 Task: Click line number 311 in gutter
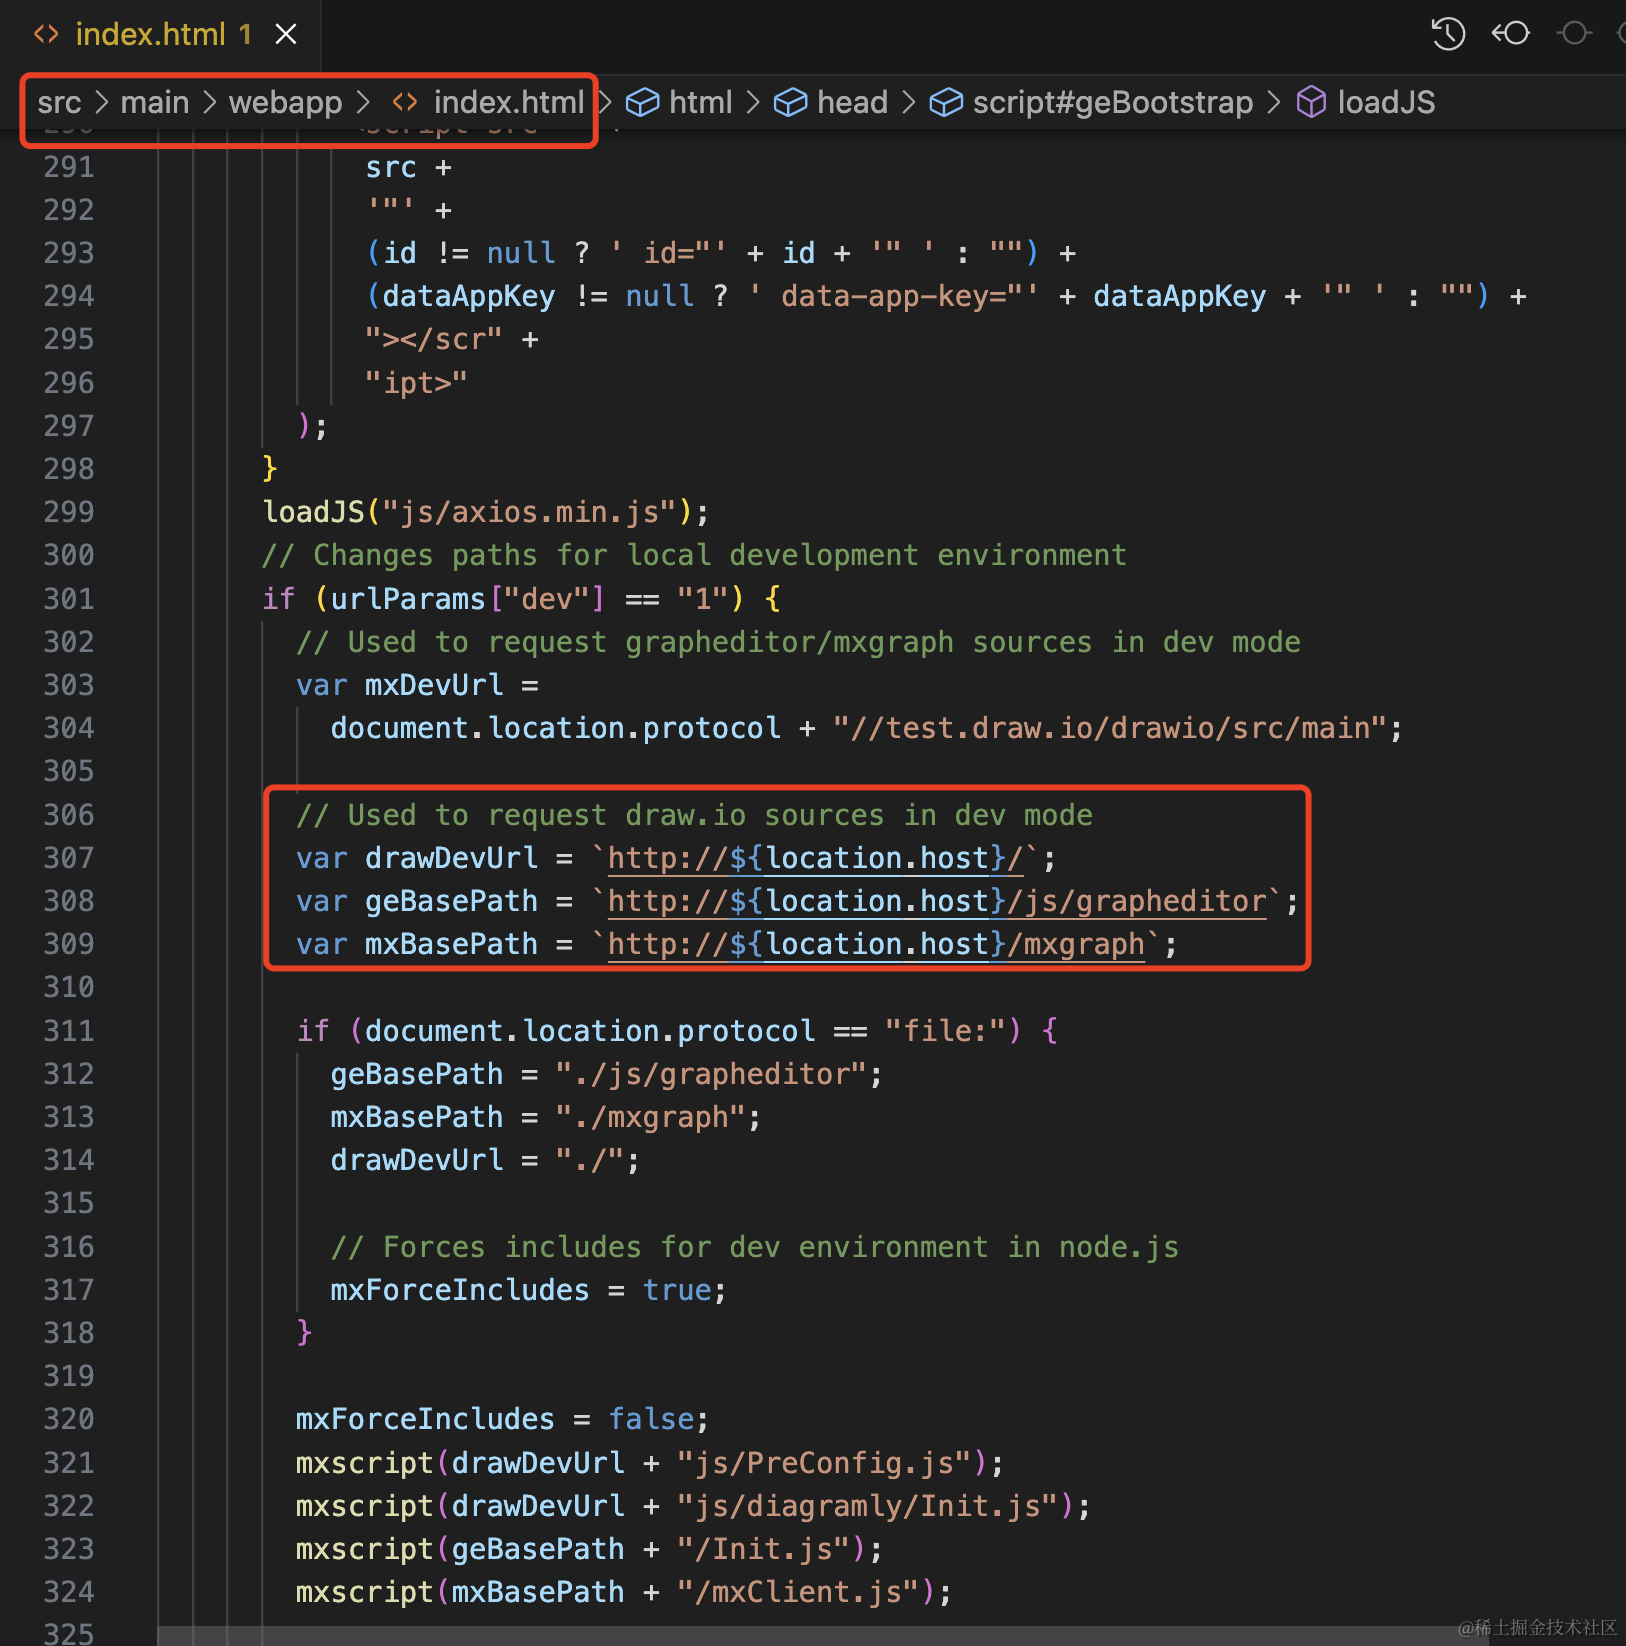click(x=68, y=1031)
